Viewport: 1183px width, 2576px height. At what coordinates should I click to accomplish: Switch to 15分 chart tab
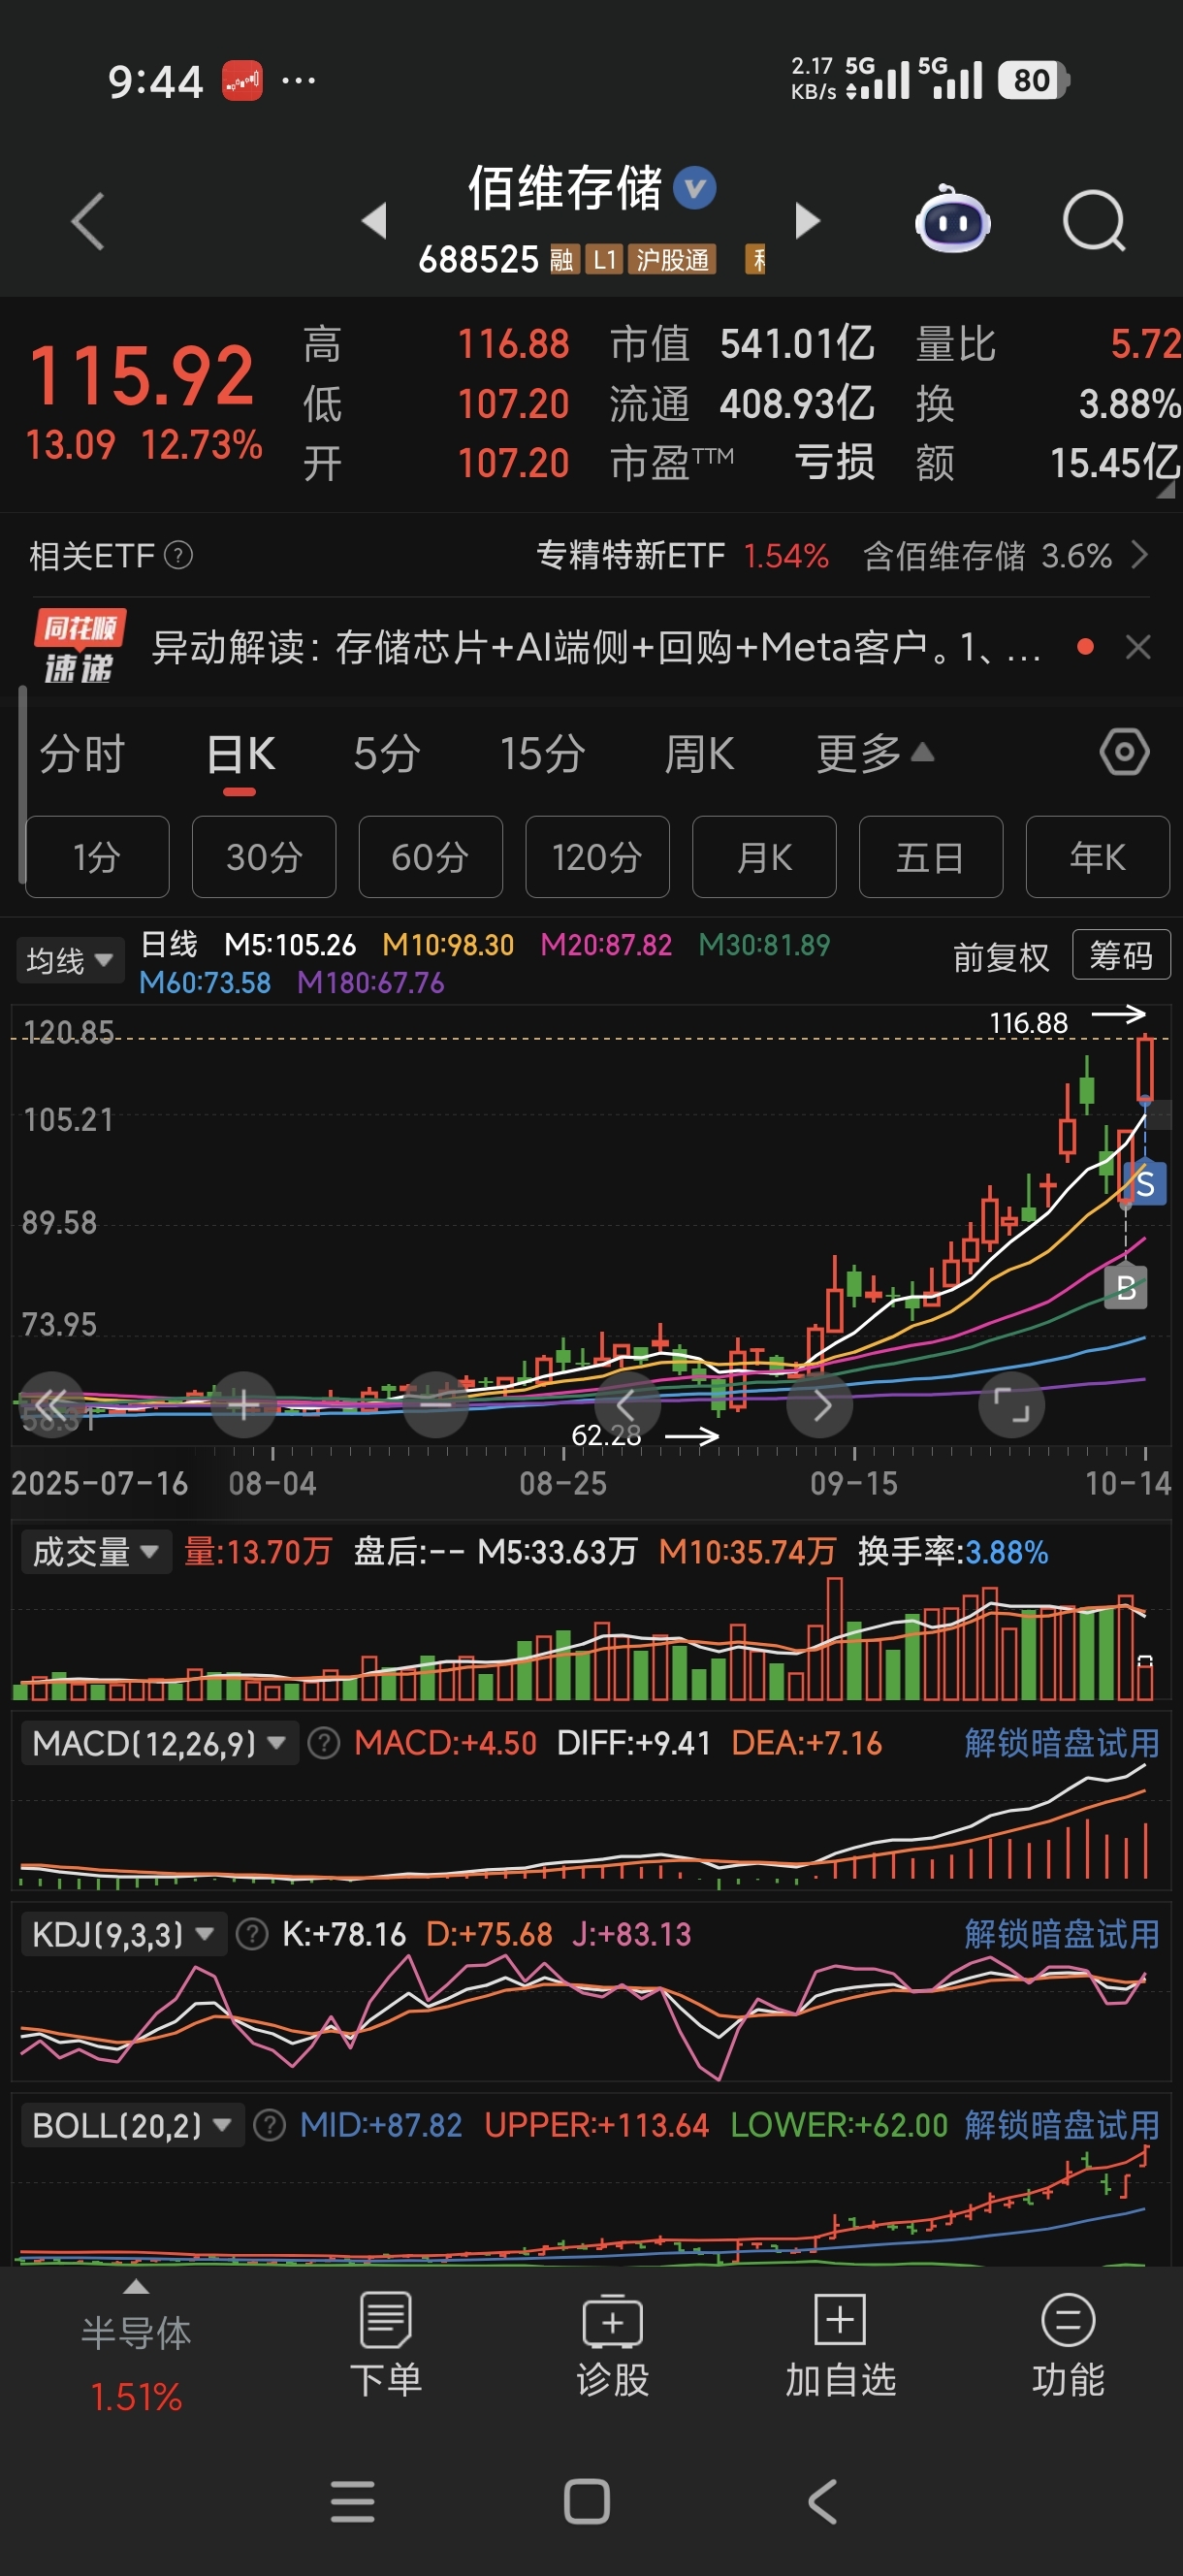tap(543, 753)
